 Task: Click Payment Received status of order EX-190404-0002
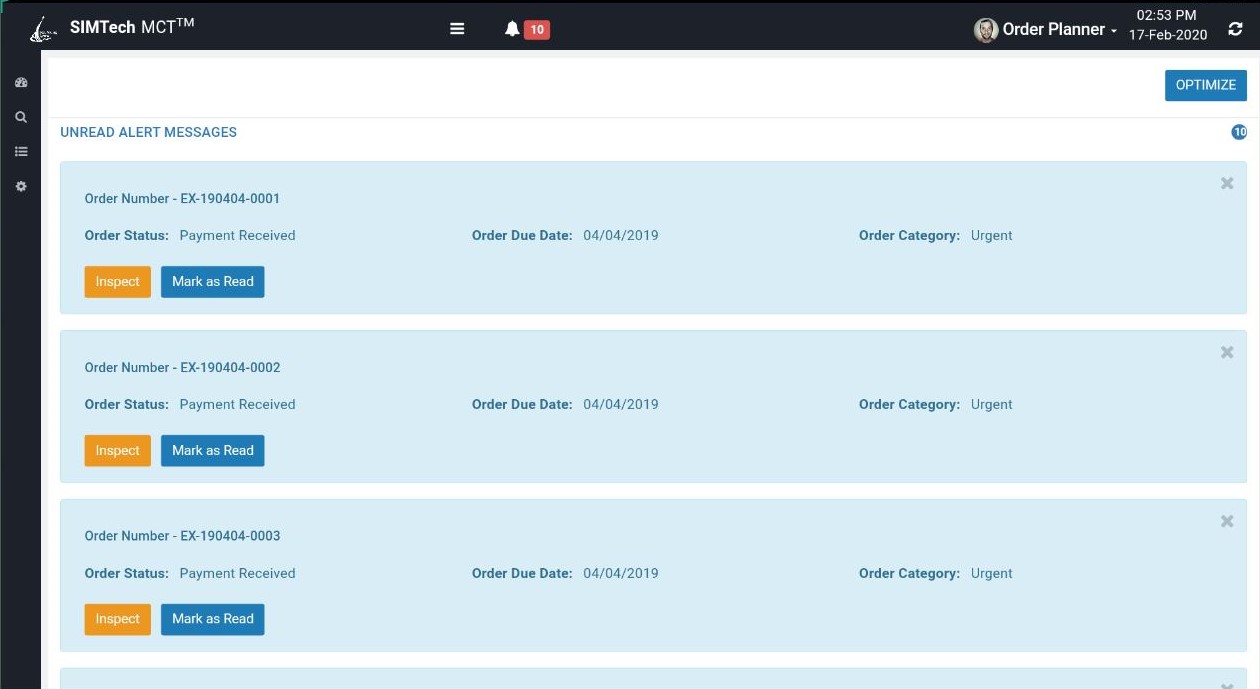click(x=238, y=405)
